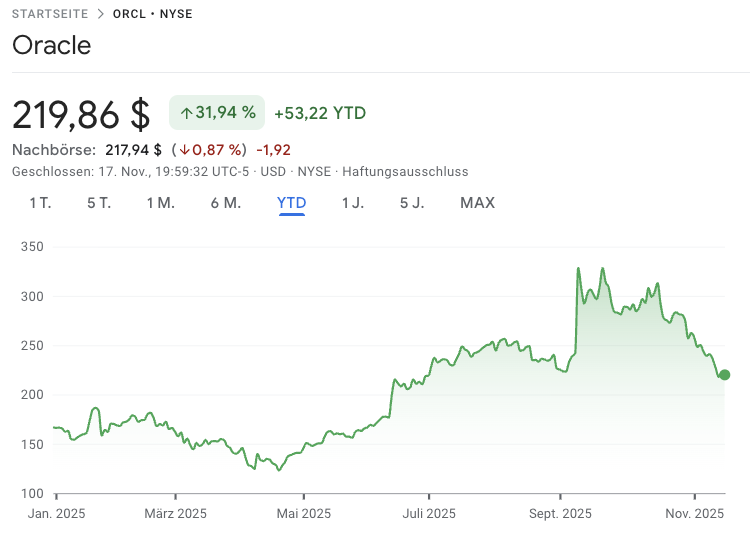Switch chart to 5 T. range
The image size is (750, 534).
coord(99,203)
